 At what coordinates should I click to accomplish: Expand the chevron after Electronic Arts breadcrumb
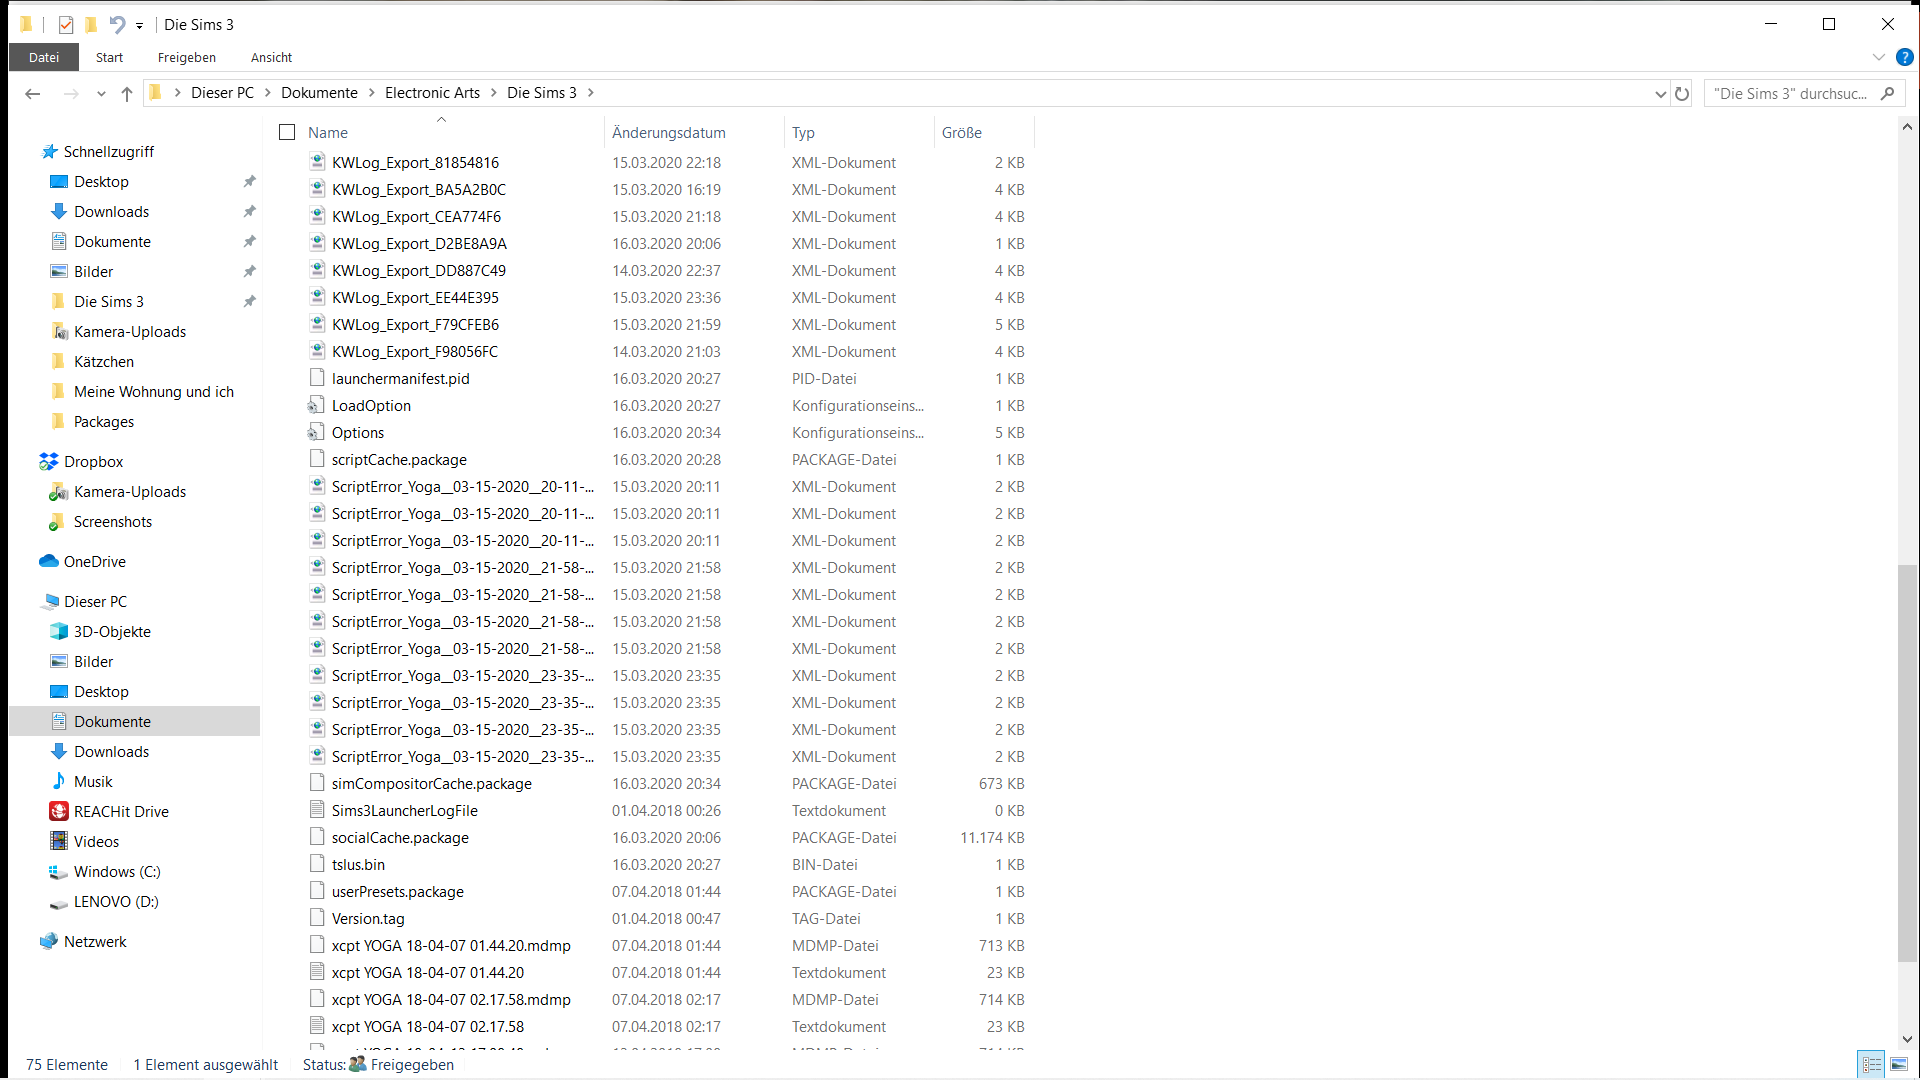click(x=493, y=93)
